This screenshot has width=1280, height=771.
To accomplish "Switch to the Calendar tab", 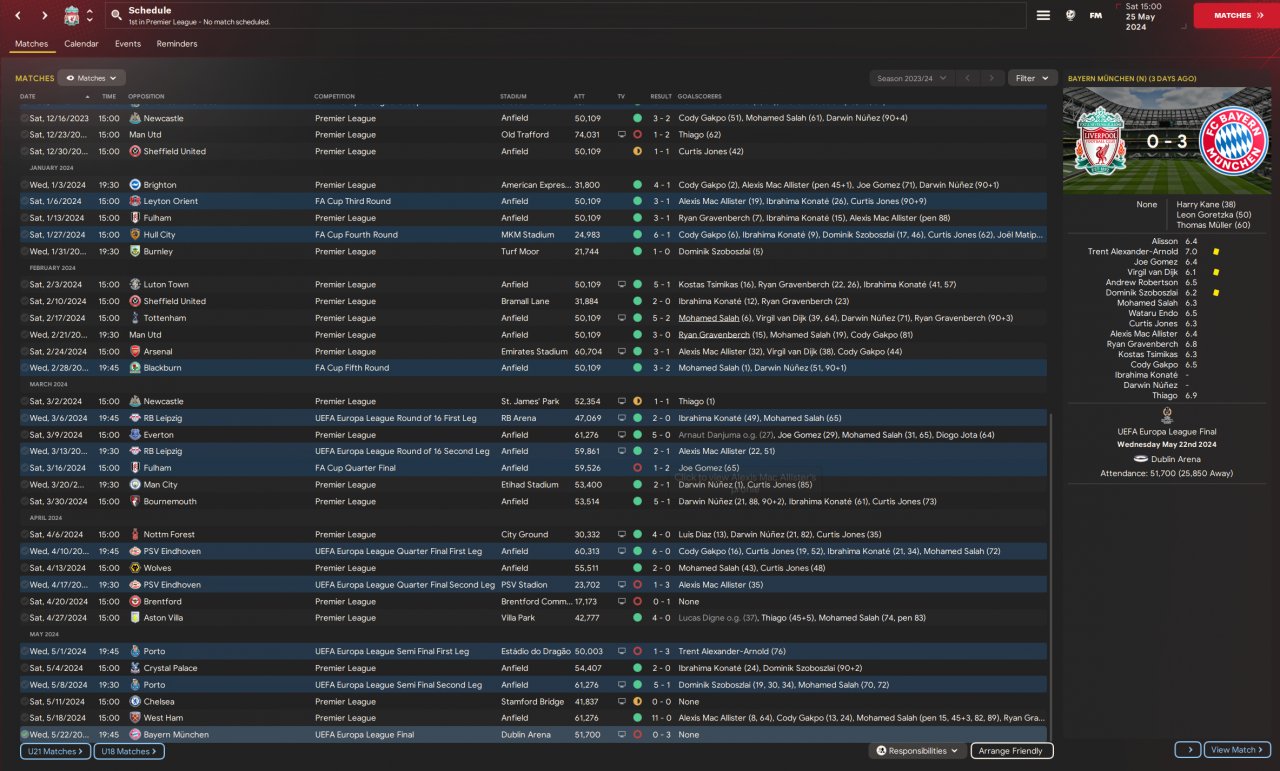I will (81, 44).
